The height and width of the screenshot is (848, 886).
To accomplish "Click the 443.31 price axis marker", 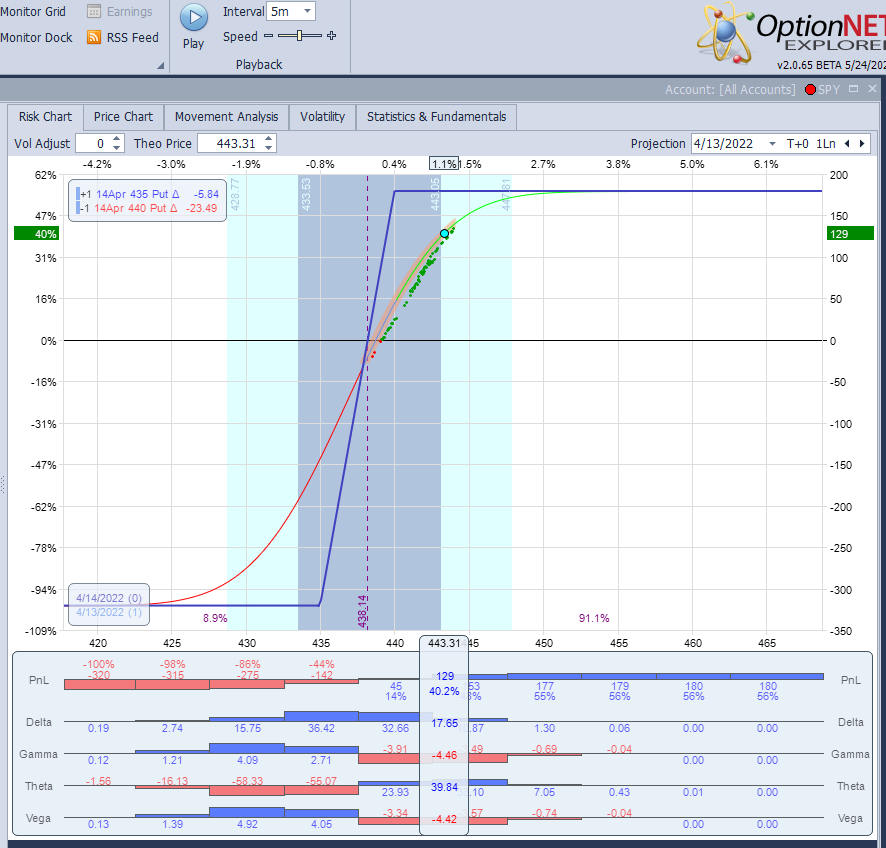I will pos(444,643).
